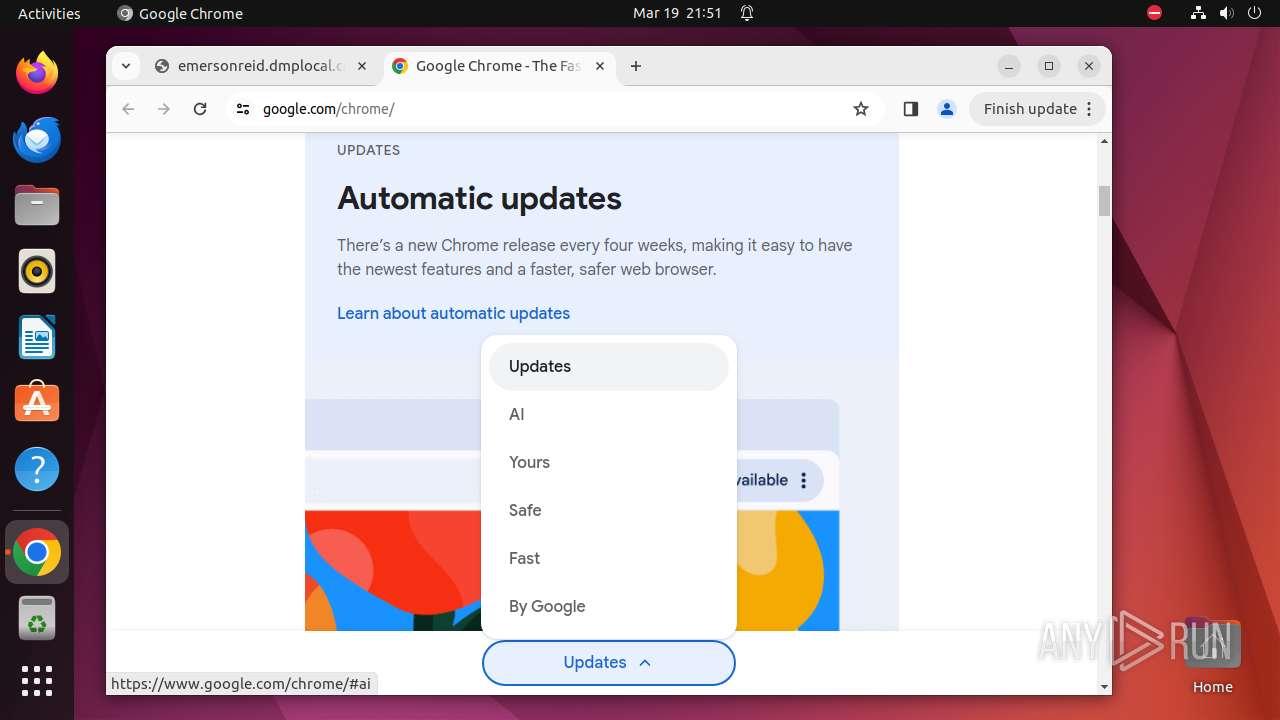Click the Google Chrome dock icon
The image size is (1280, 720).
coord(37,552)
